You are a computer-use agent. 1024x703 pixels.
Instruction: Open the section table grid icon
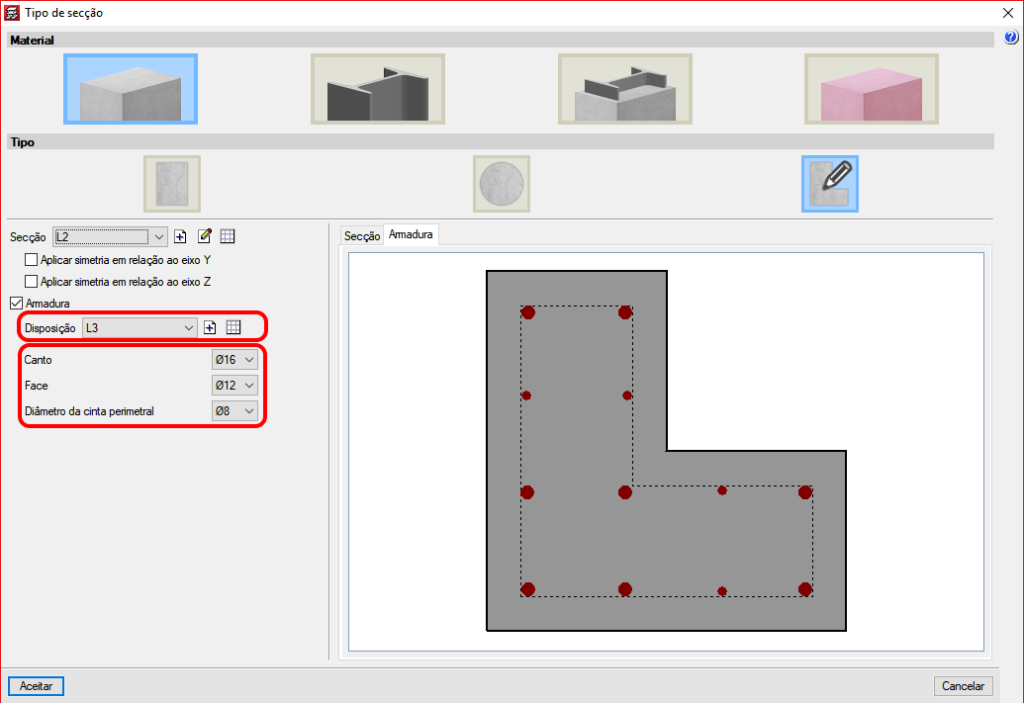point(228,237)
